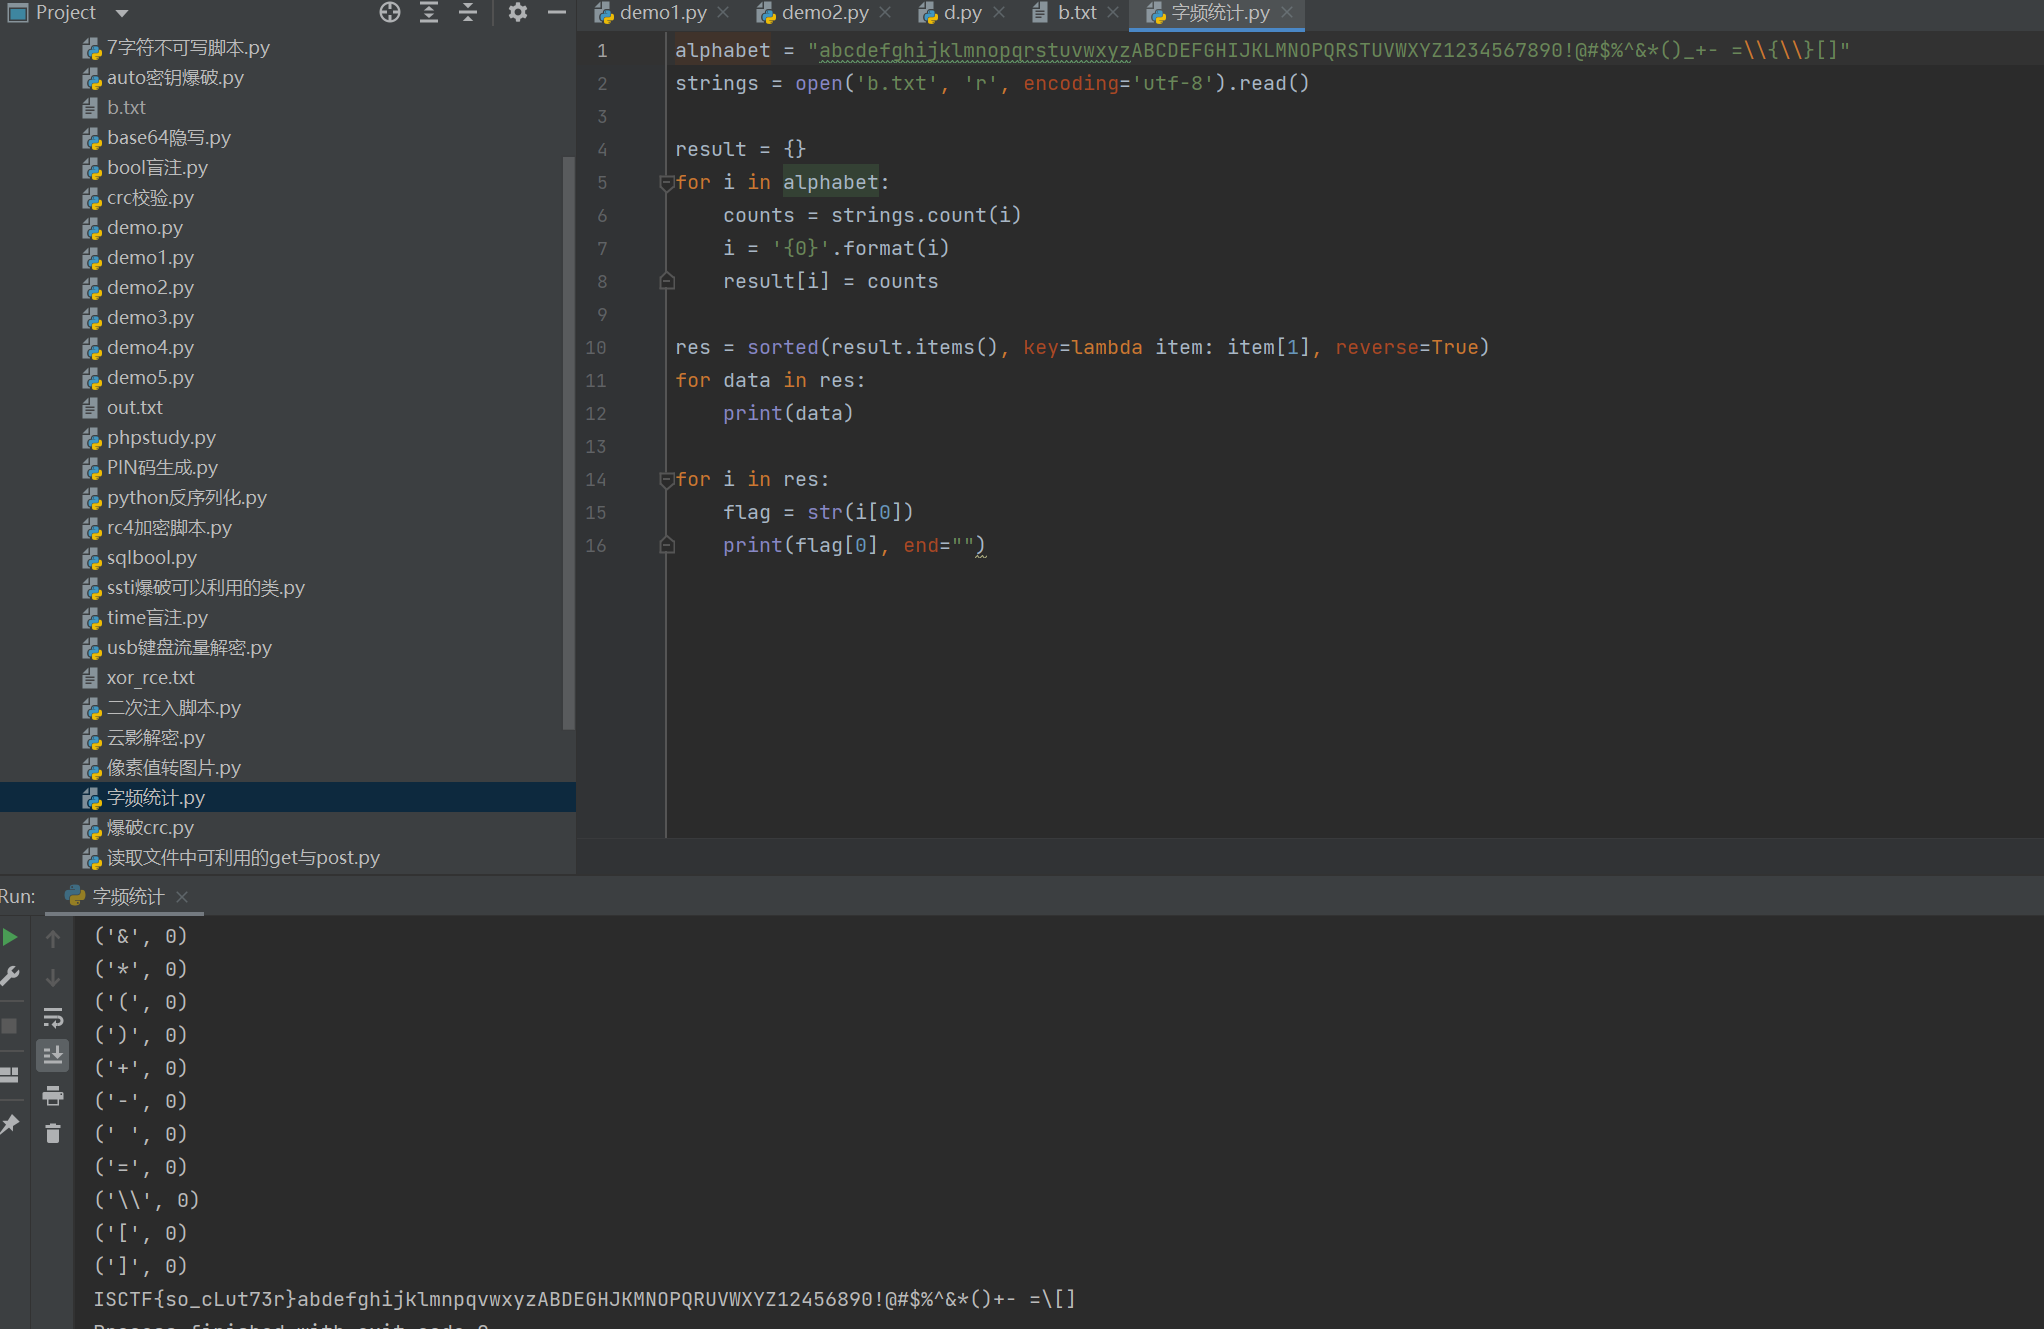Rerun the script with green play icon

pos(11,938)
